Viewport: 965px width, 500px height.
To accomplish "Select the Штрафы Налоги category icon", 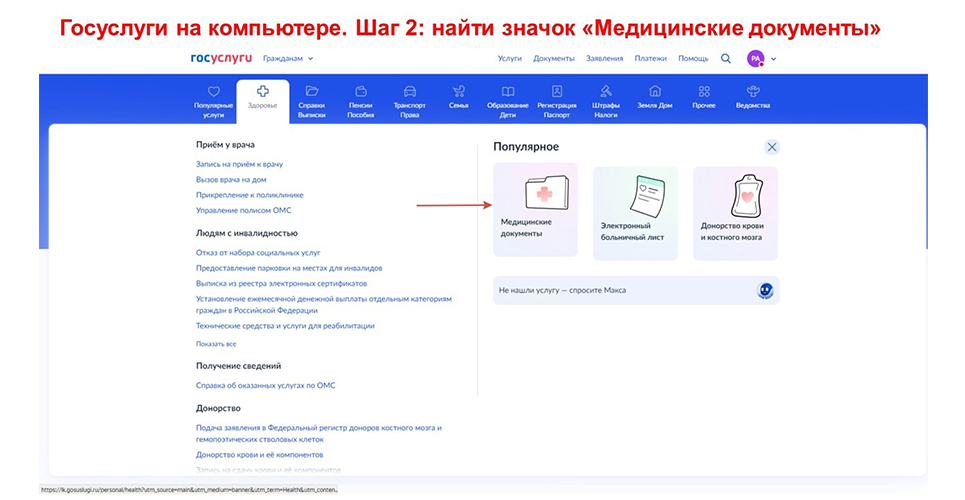I will click(606, 98).
